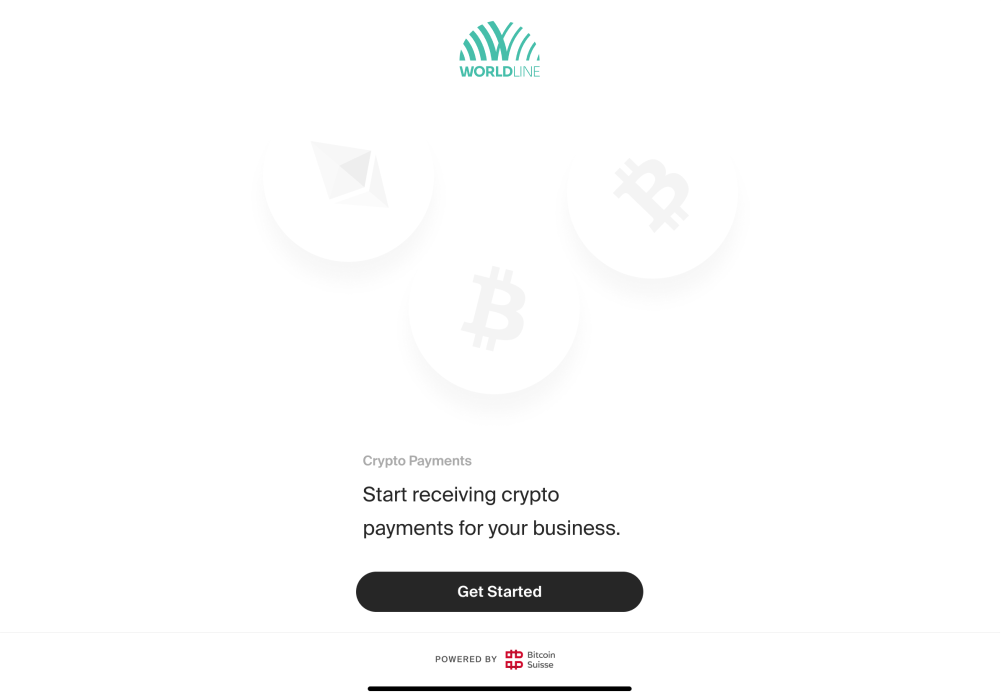The height and width of the screenshot is (697, 1001).
Task: Click the POWERED BY footer label
Action: coord(466,659)
